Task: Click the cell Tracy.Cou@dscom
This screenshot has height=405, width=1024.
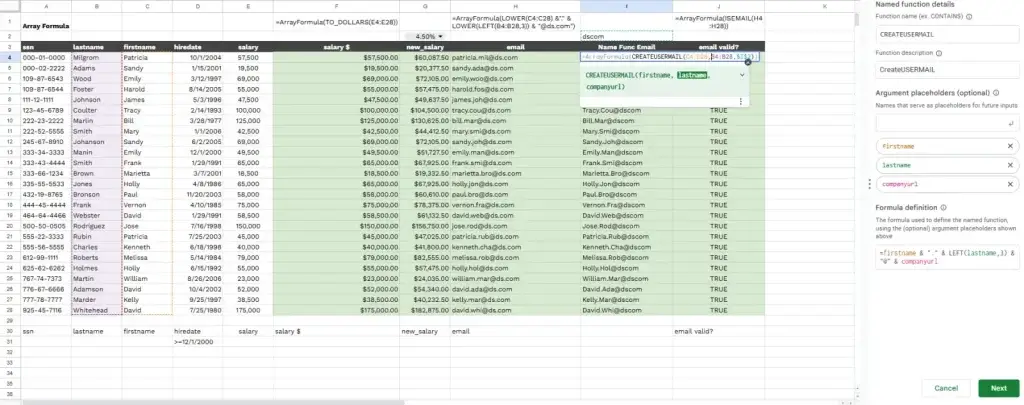Action: pyautogui.click(x=626, y=110)
